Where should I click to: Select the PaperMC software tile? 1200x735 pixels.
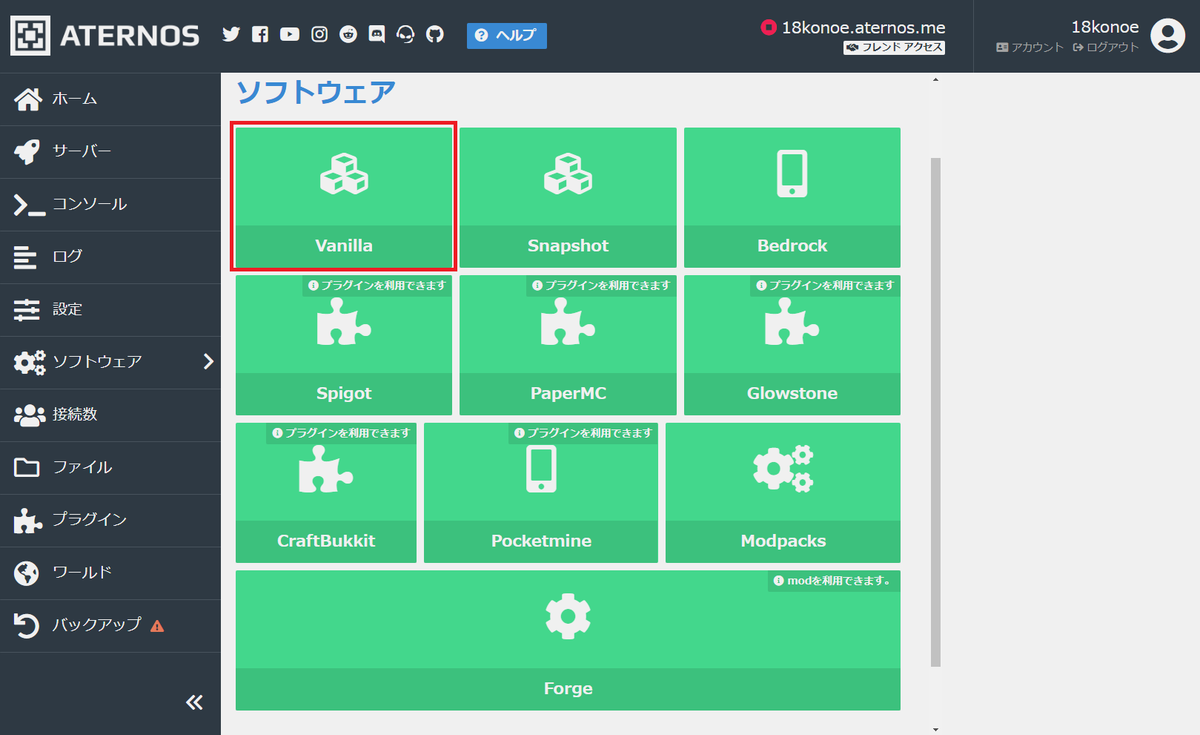[x=568, y=345]
